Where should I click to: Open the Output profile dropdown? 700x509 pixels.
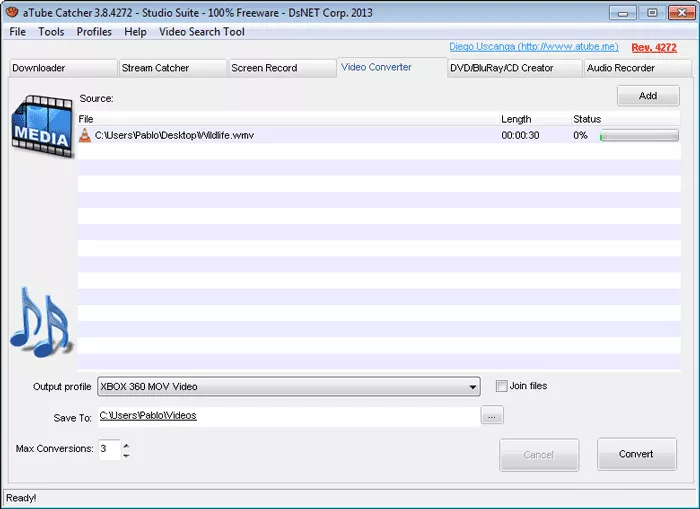[x=289, y=387]
